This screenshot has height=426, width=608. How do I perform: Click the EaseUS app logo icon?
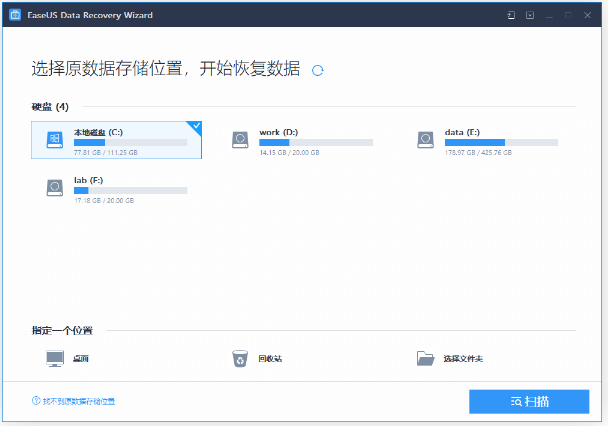15,15
